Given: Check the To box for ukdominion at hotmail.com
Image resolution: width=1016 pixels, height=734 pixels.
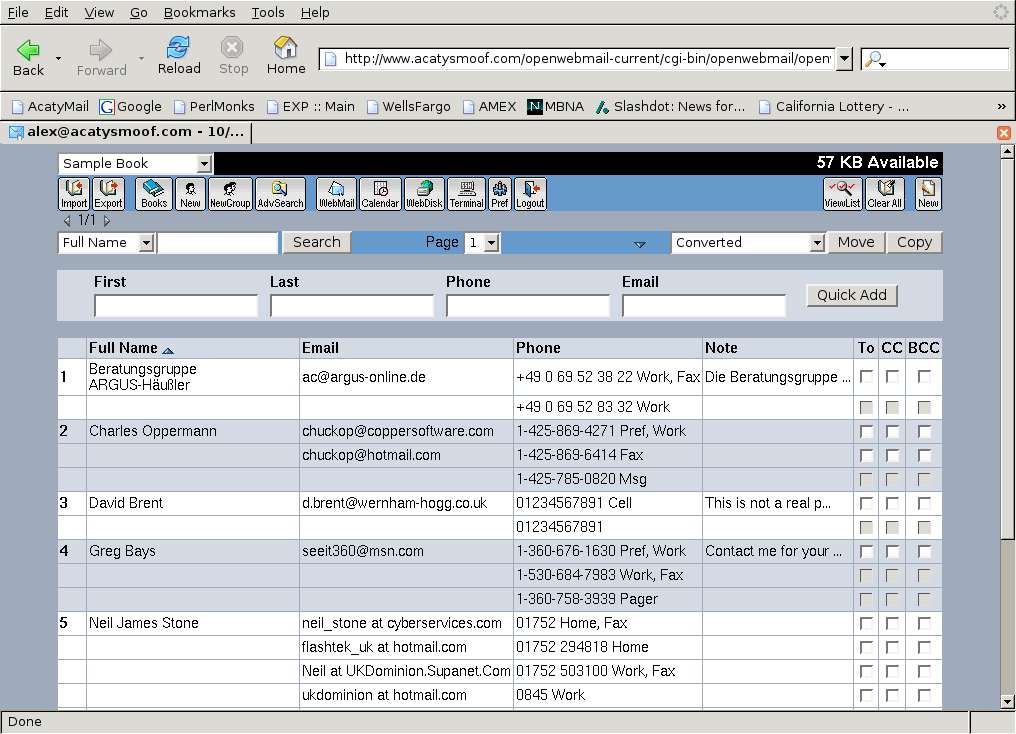Looking at the screenshot, I should click(x=866, y=695).
